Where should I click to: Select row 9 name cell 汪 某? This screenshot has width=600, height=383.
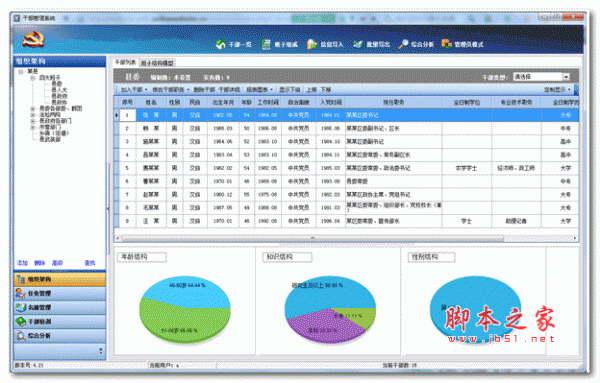[x=151, y=221]
